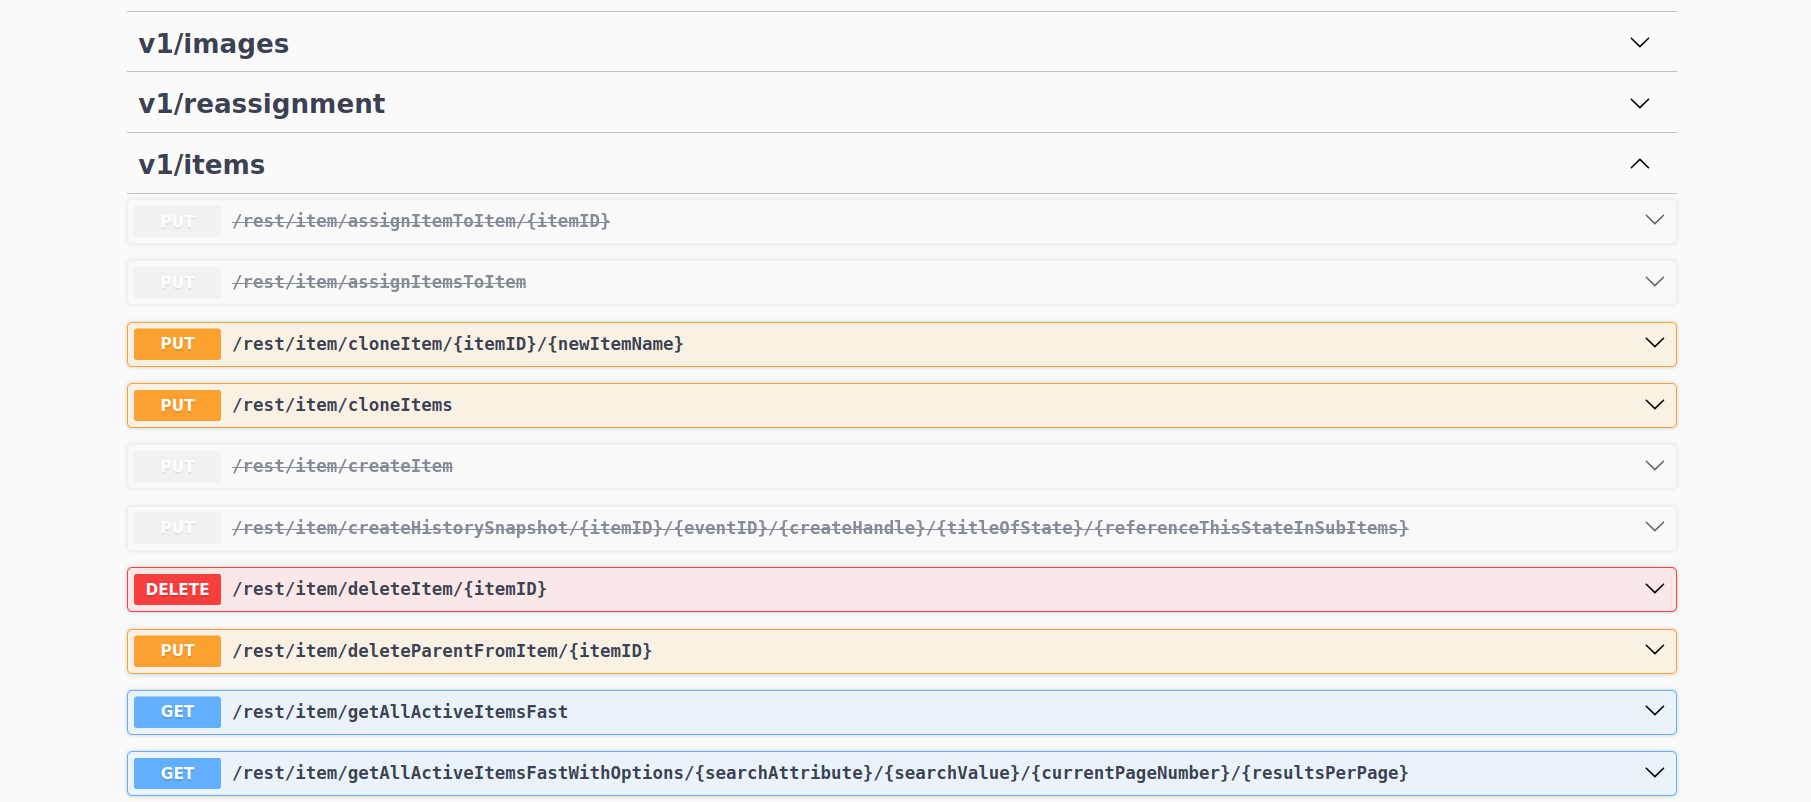This screenshot has height=802, width=1811.
Task: Open the /rest/item/getAllActiveItemsFast path
Action: click(x=400, y=712)
